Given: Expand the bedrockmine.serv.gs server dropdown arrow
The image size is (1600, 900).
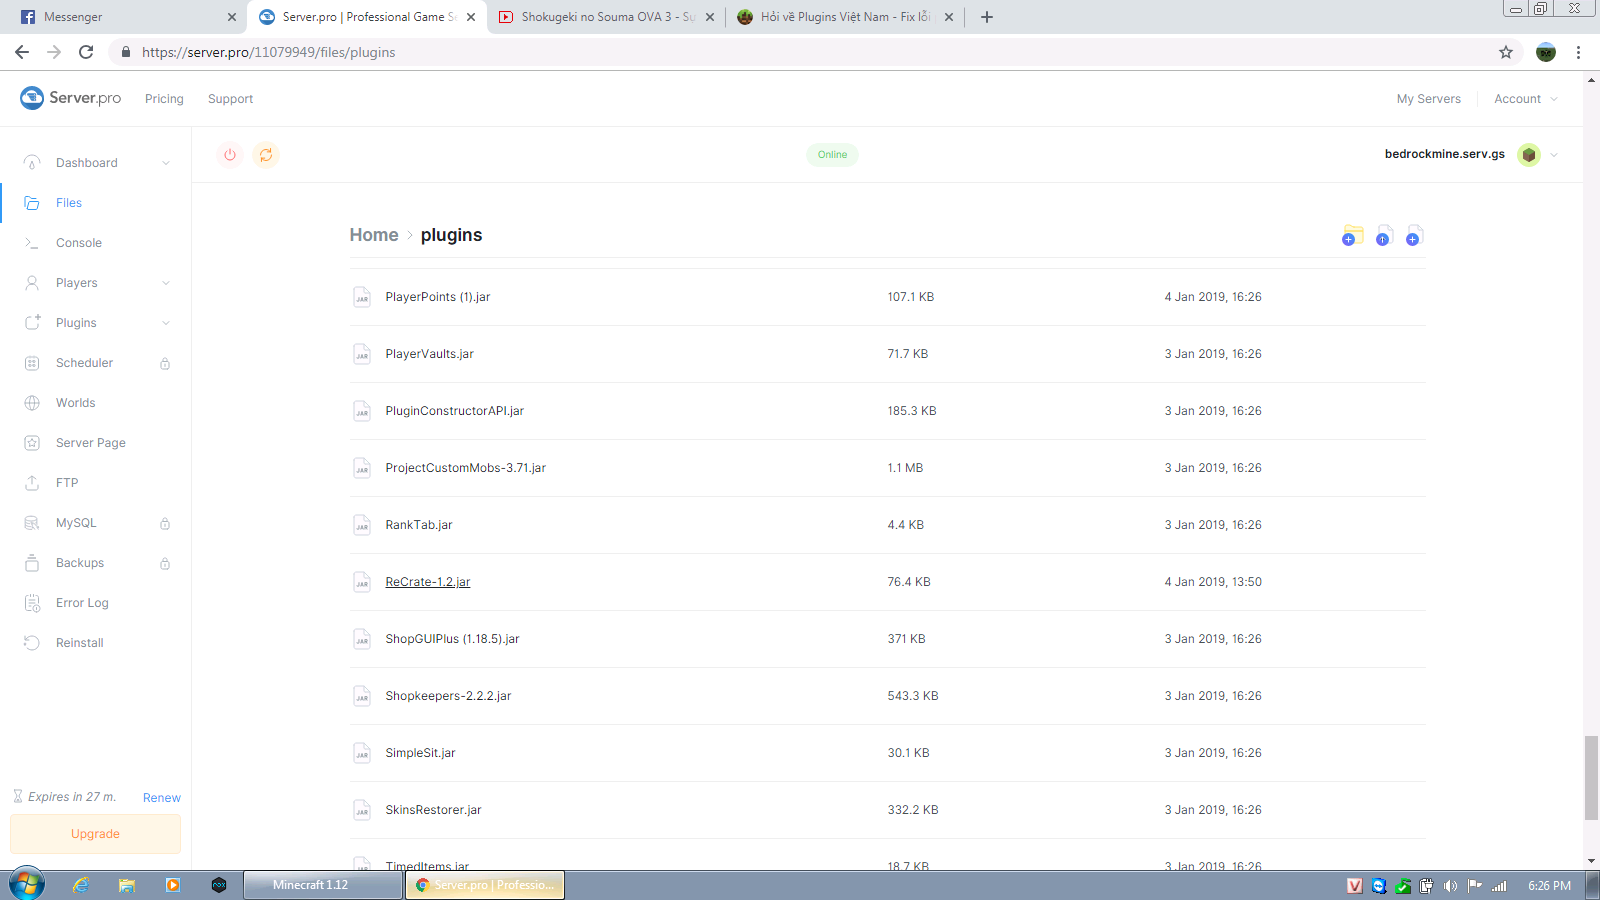Looking at the screenshot, I should (x=1554, y=155).
